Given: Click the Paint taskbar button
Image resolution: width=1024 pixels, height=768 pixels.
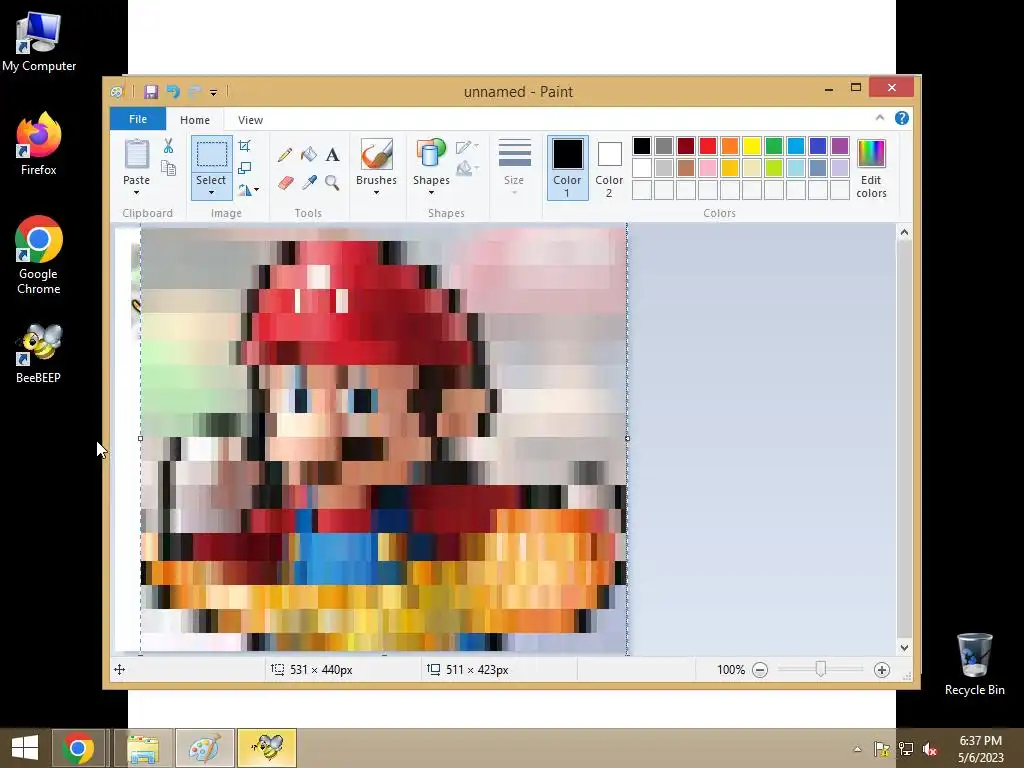Looking at the screenshot, I should pyautogui.click(x=205, y=748).
